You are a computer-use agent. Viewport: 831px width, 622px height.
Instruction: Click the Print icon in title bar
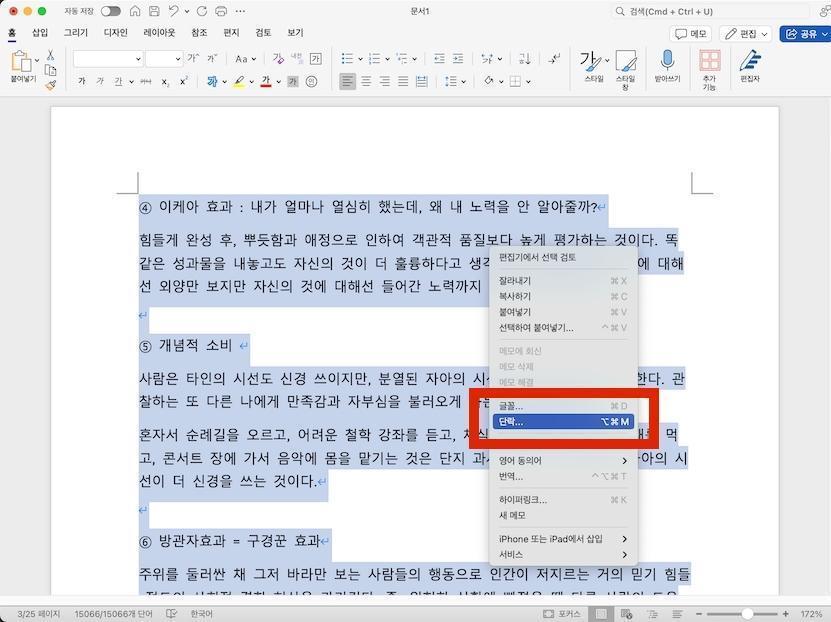click(x=221, y=11)
